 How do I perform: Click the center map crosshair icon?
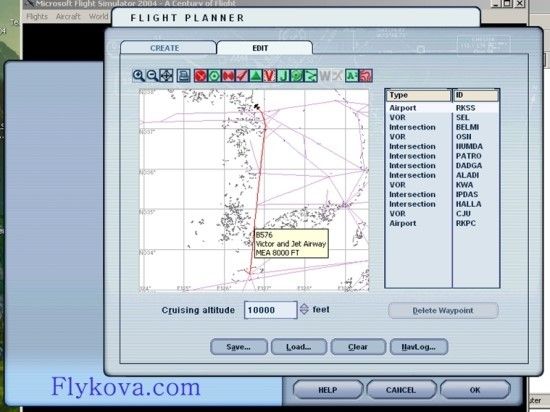[166, 75]
